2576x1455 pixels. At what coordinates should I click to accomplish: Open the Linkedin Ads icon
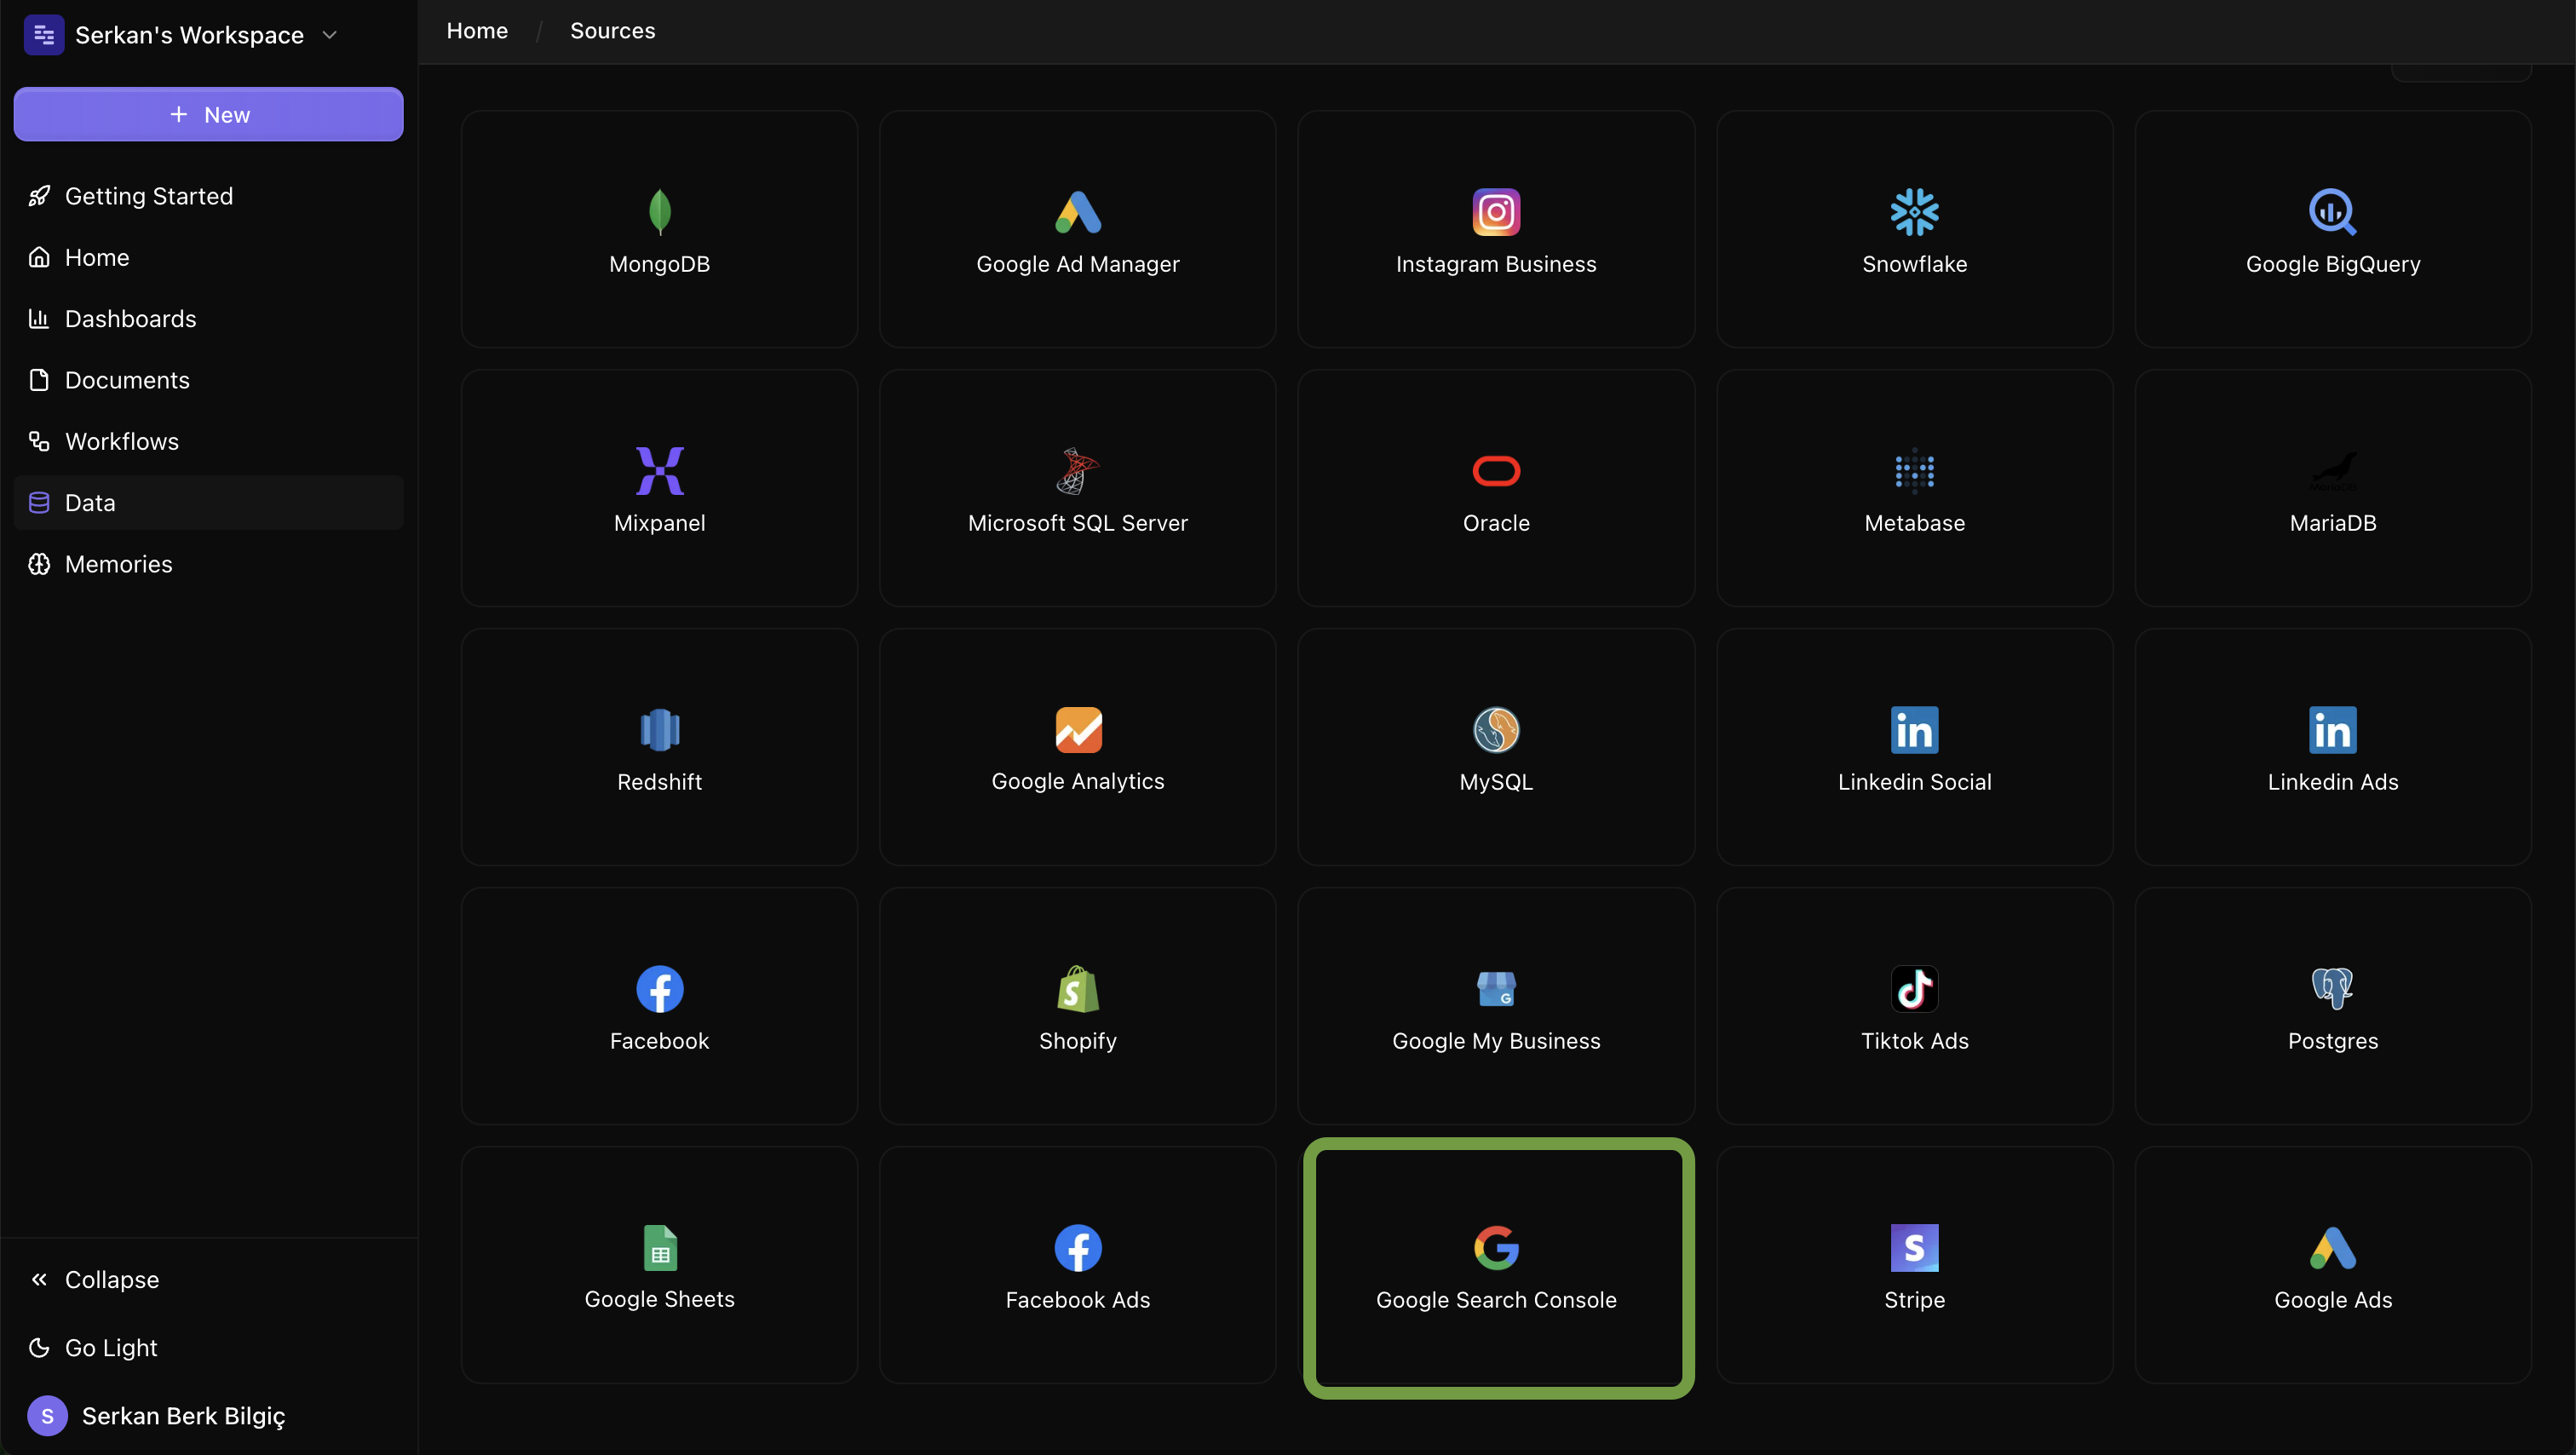click(2332, 729)
